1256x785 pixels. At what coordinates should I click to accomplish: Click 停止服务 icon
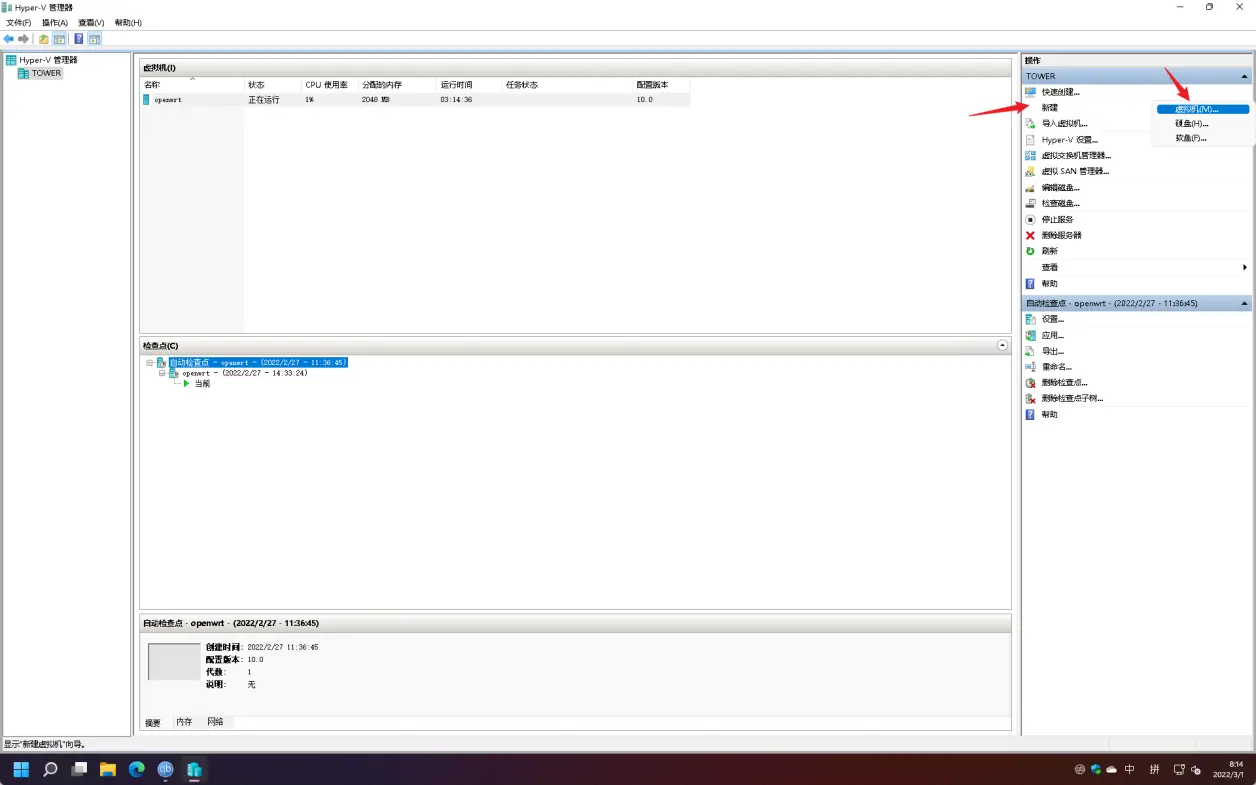[x=1031, y=219]
